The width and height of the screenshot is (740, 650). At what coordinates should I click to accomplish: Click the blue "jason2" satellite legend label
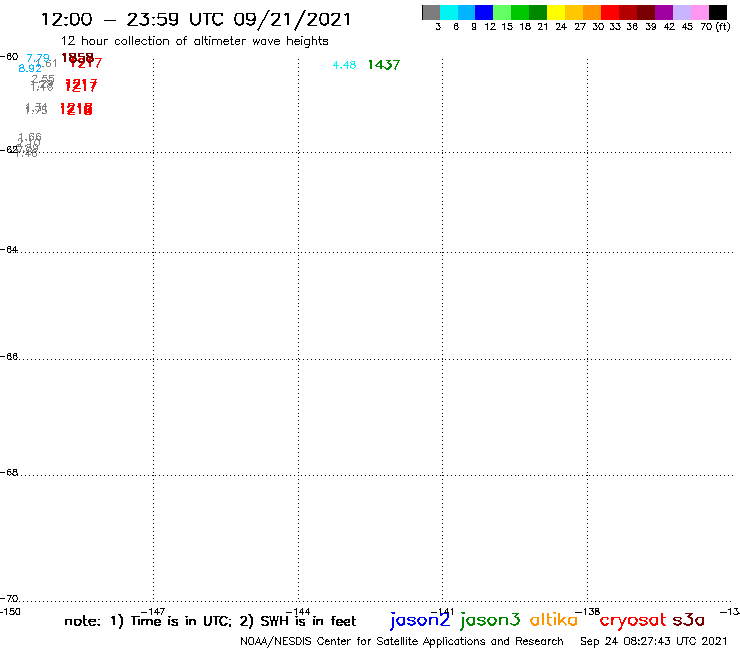click(420, 620)
